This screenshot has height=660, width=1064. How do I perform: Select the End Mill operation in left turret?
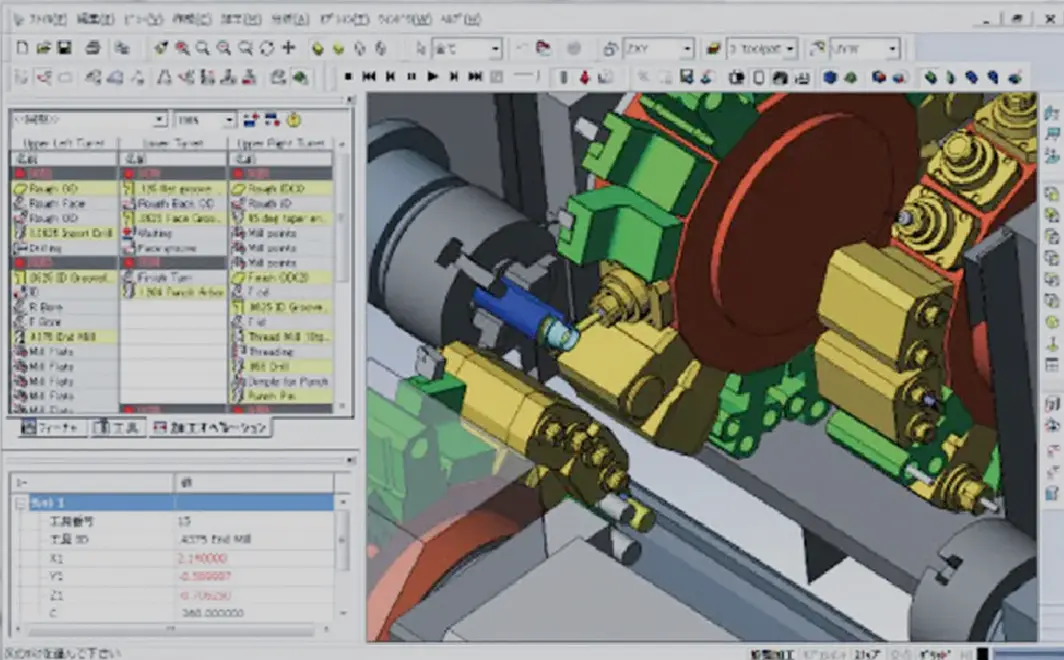[x=62, y=336]
